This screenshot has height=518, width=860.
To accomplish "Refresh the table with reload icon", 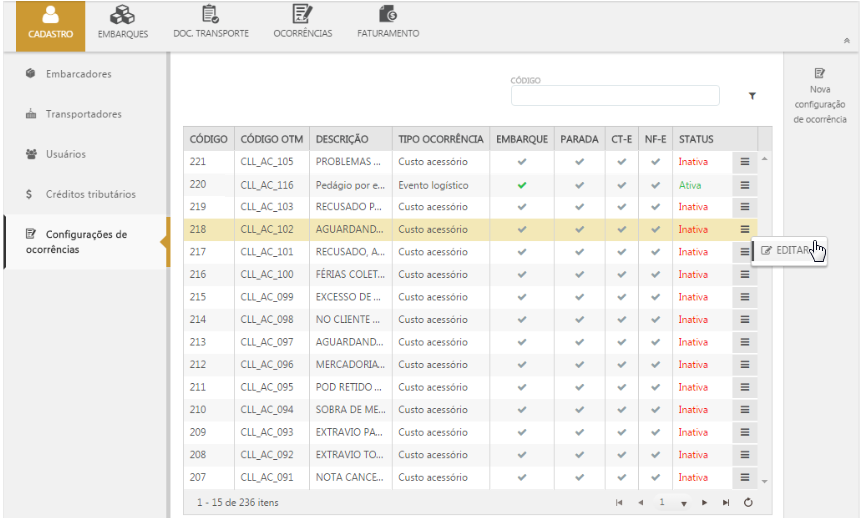I will pyautogui.click(x=748, y=502).
